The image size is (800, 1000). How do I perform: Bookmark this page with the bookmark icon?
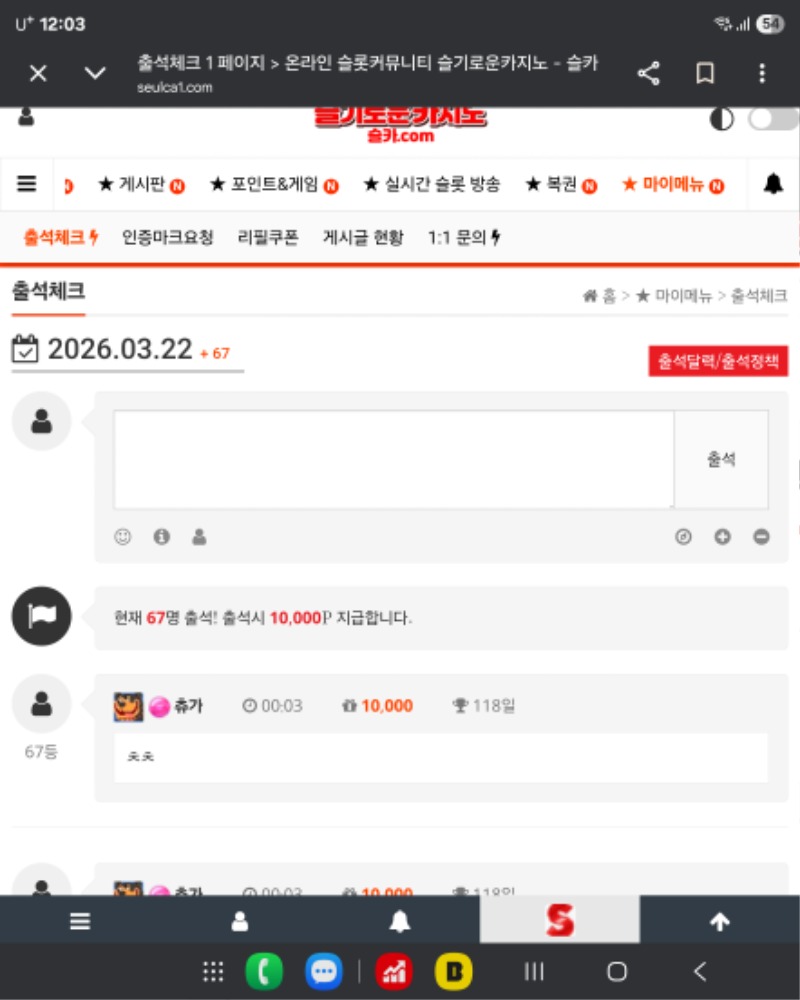705,73
